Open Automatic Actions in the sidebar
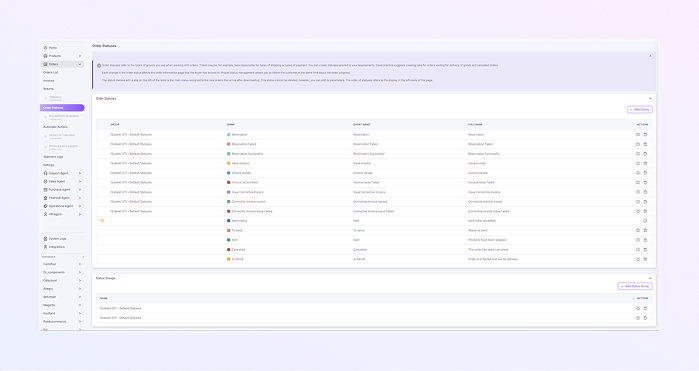This screenshot has width=699, height=371. [56, 127]
